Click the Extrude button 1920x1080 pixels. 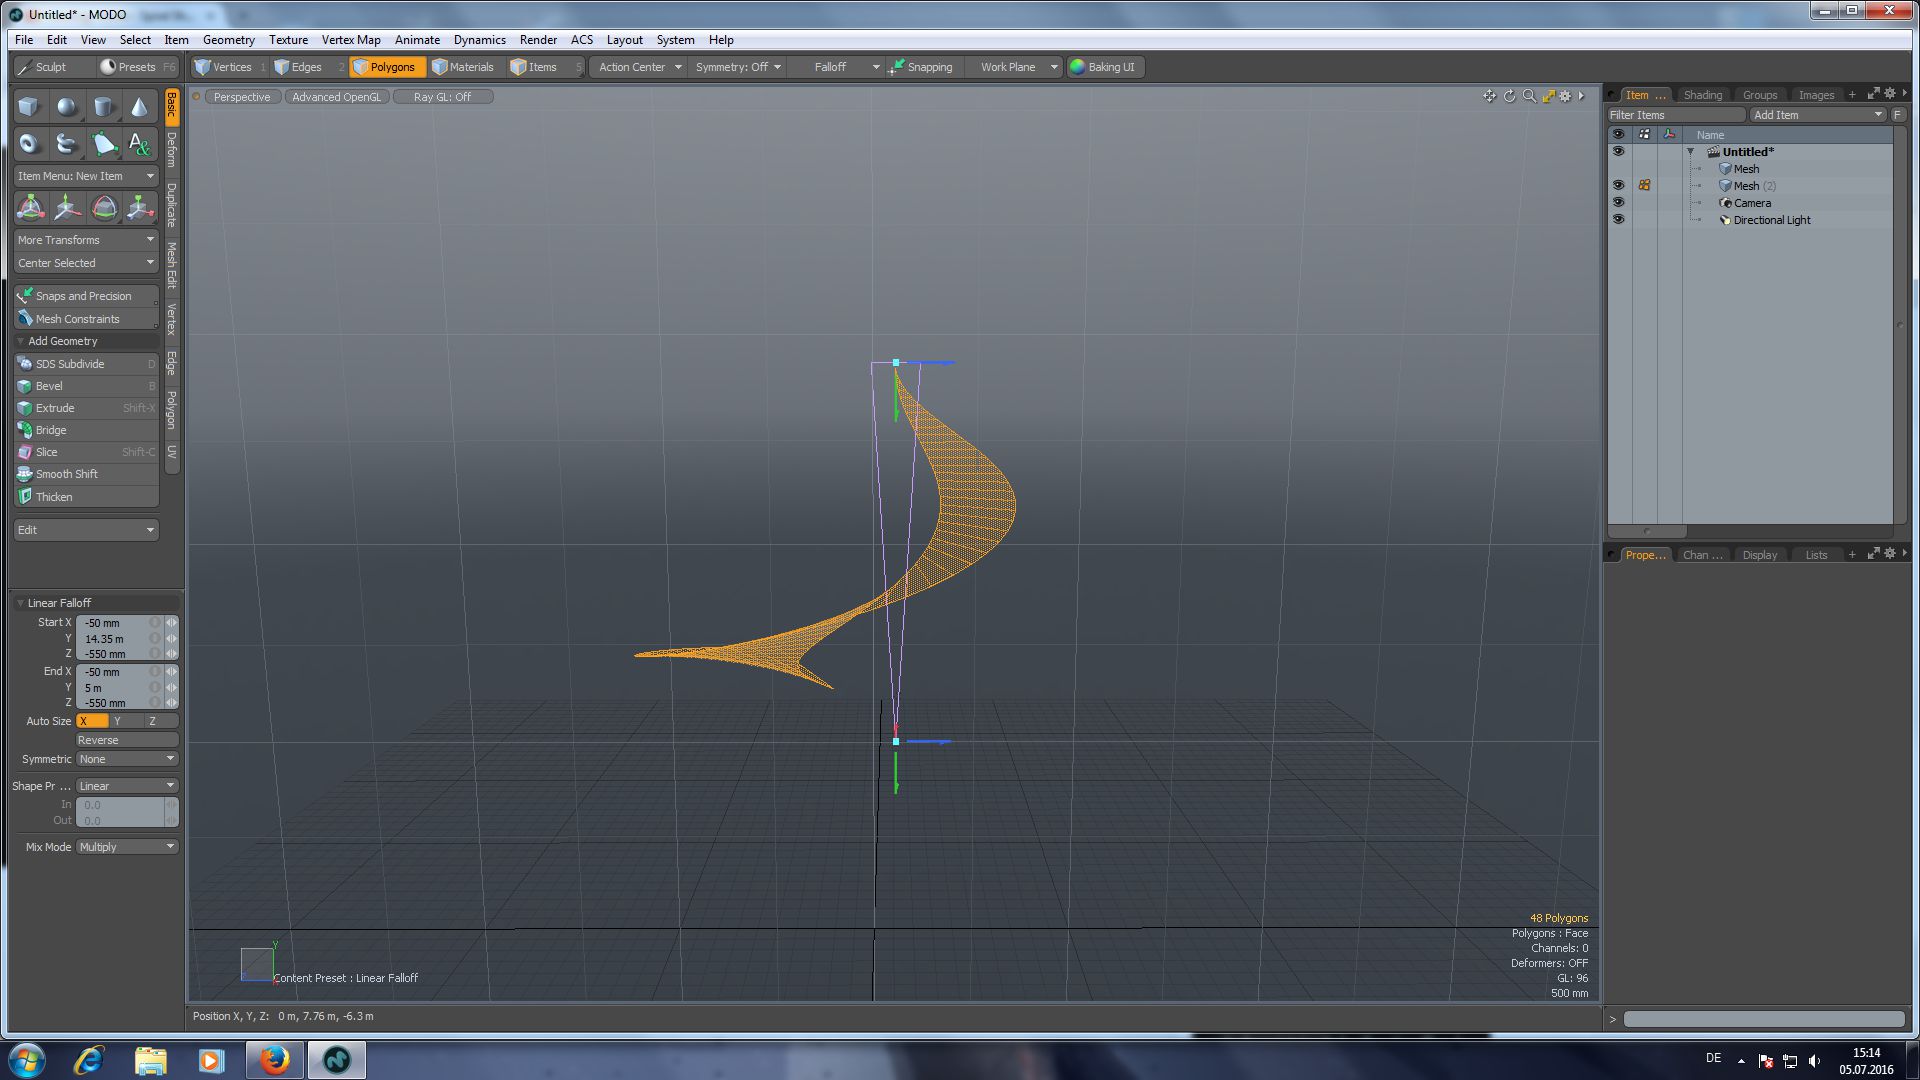pos(55,408)
